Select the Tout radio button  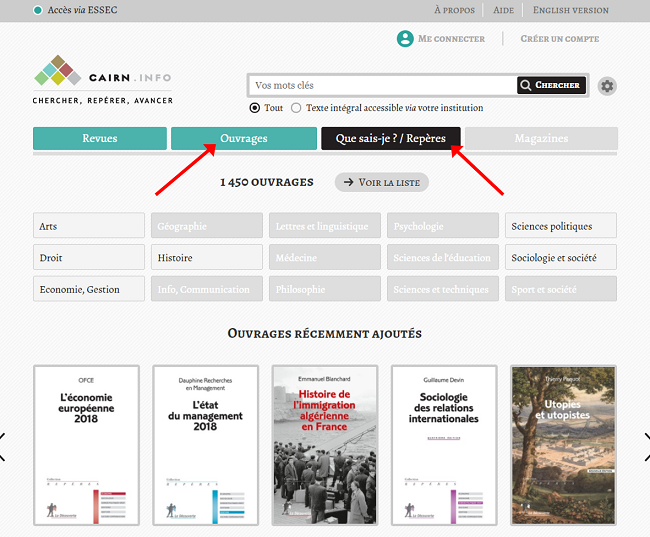click(255, 108)
